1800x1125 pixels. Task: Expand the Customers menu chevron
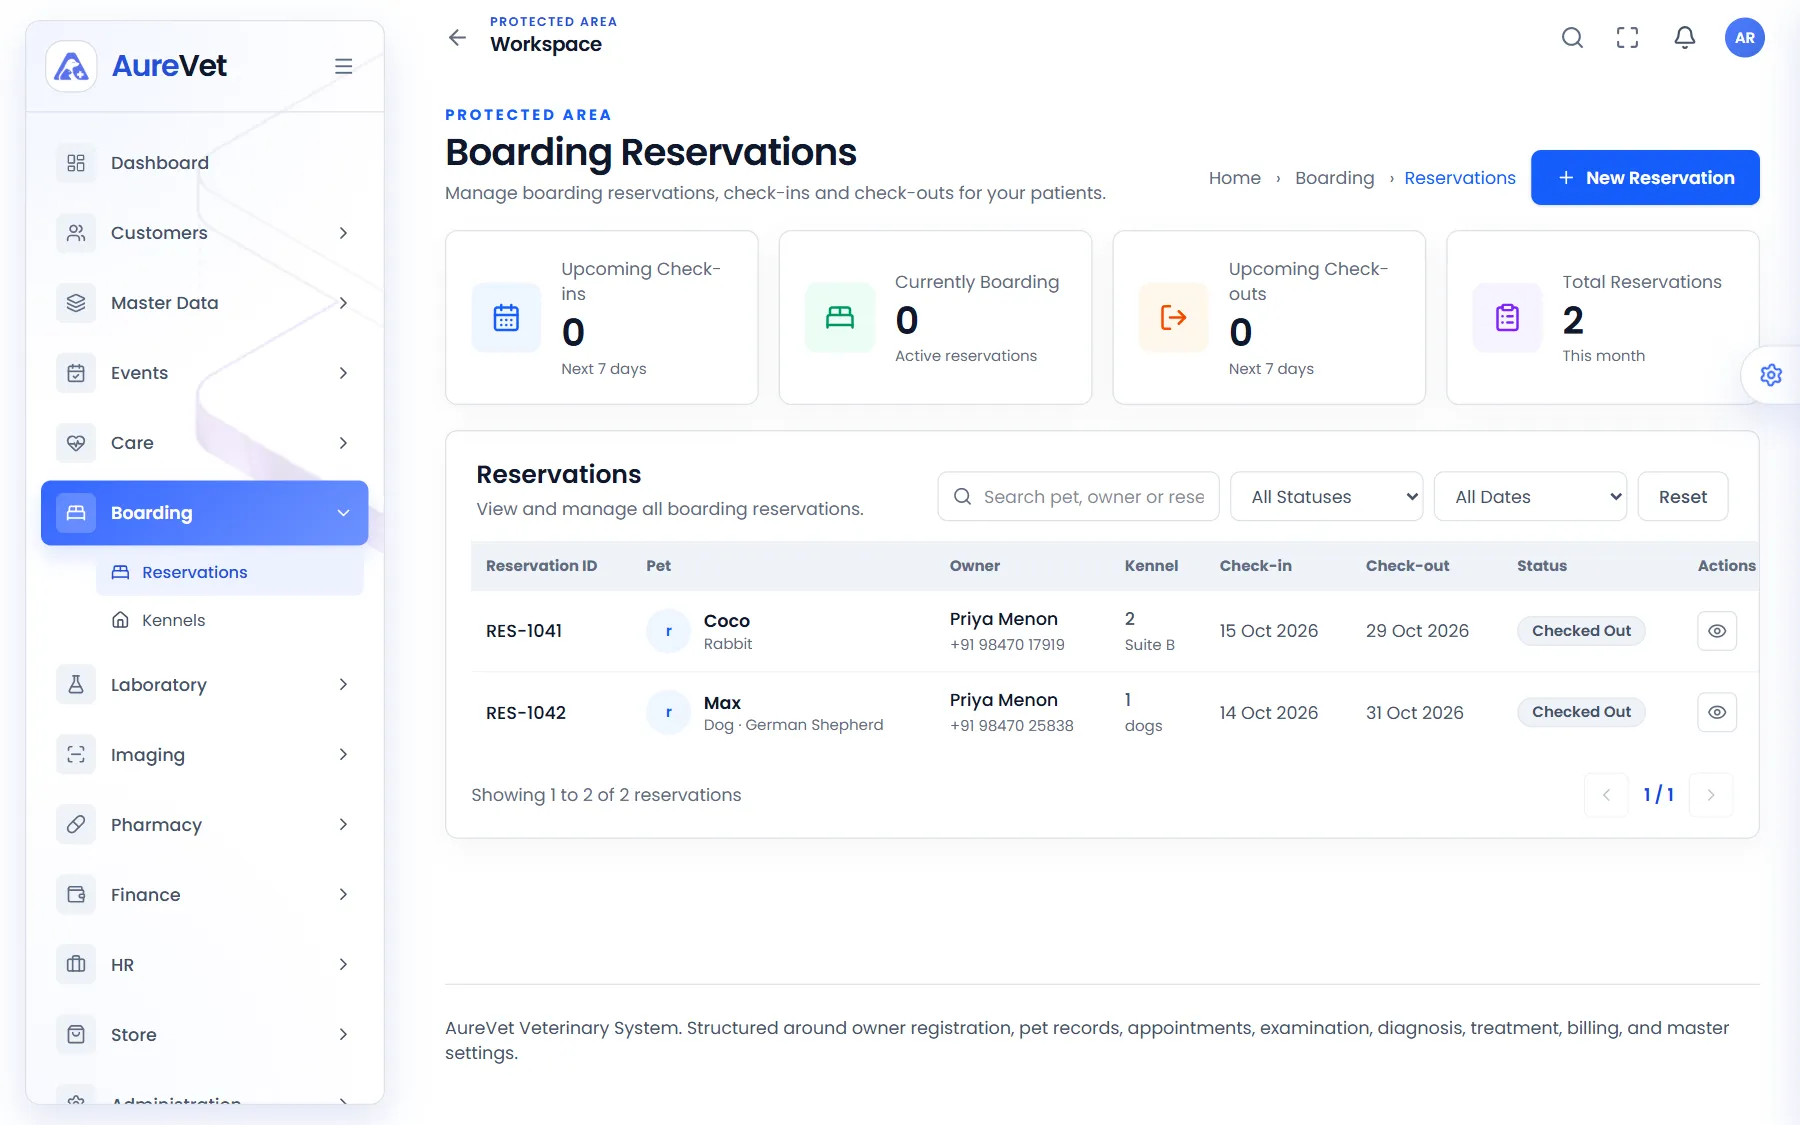coord(343,233)
